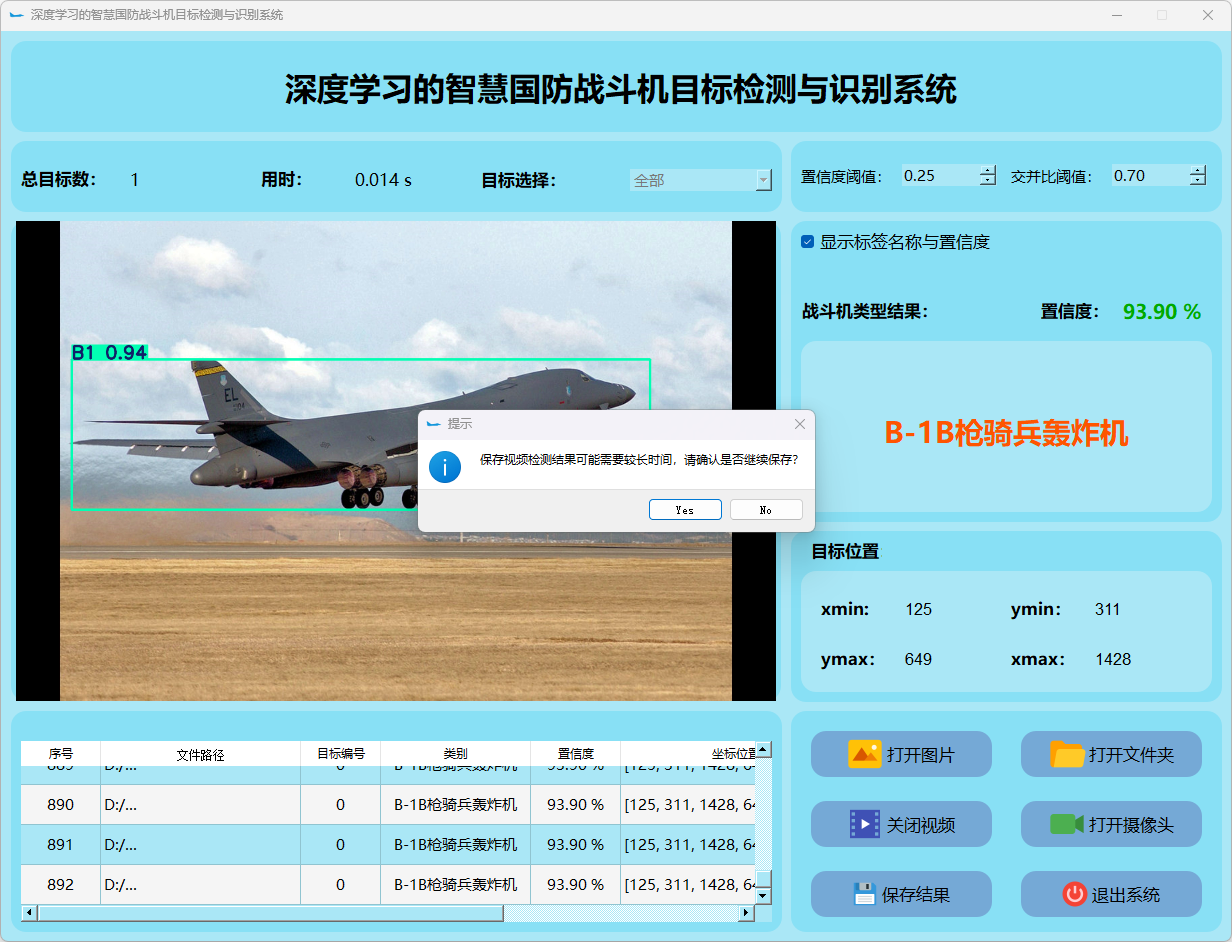Close the 提示 dialog with its X
1232x942 pixels.
tap(799, 424)
